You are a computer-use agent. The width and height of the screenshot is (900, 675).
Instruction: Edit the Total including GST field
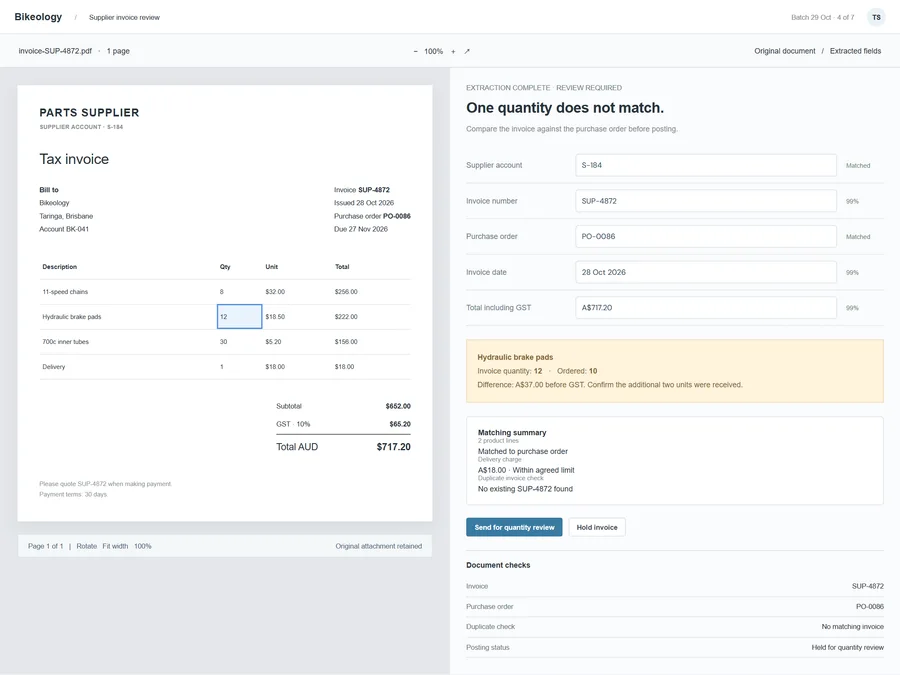(705, 308)
